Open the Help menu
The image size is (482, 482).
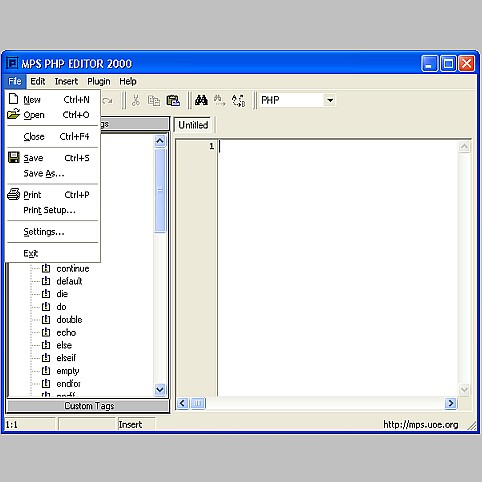pos(128,81)
